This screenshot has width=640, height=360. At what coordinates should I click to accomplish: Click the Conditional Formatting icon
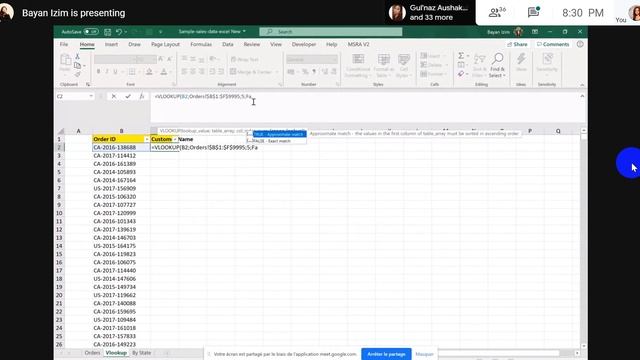358,60
